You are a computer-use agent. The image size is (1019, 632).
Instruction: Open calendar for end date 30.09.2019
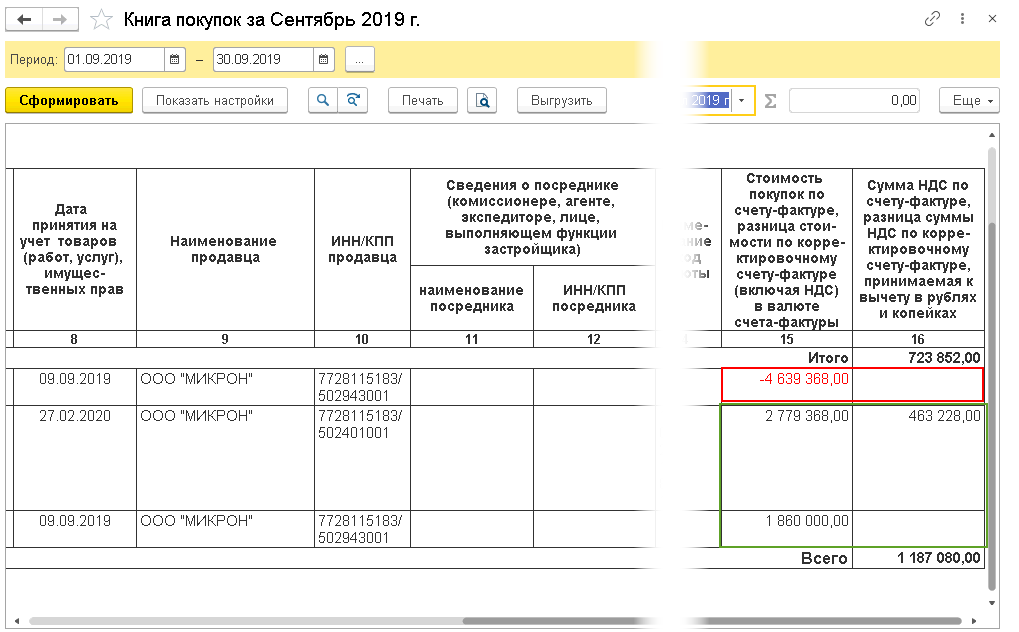[x=324, y=60]
